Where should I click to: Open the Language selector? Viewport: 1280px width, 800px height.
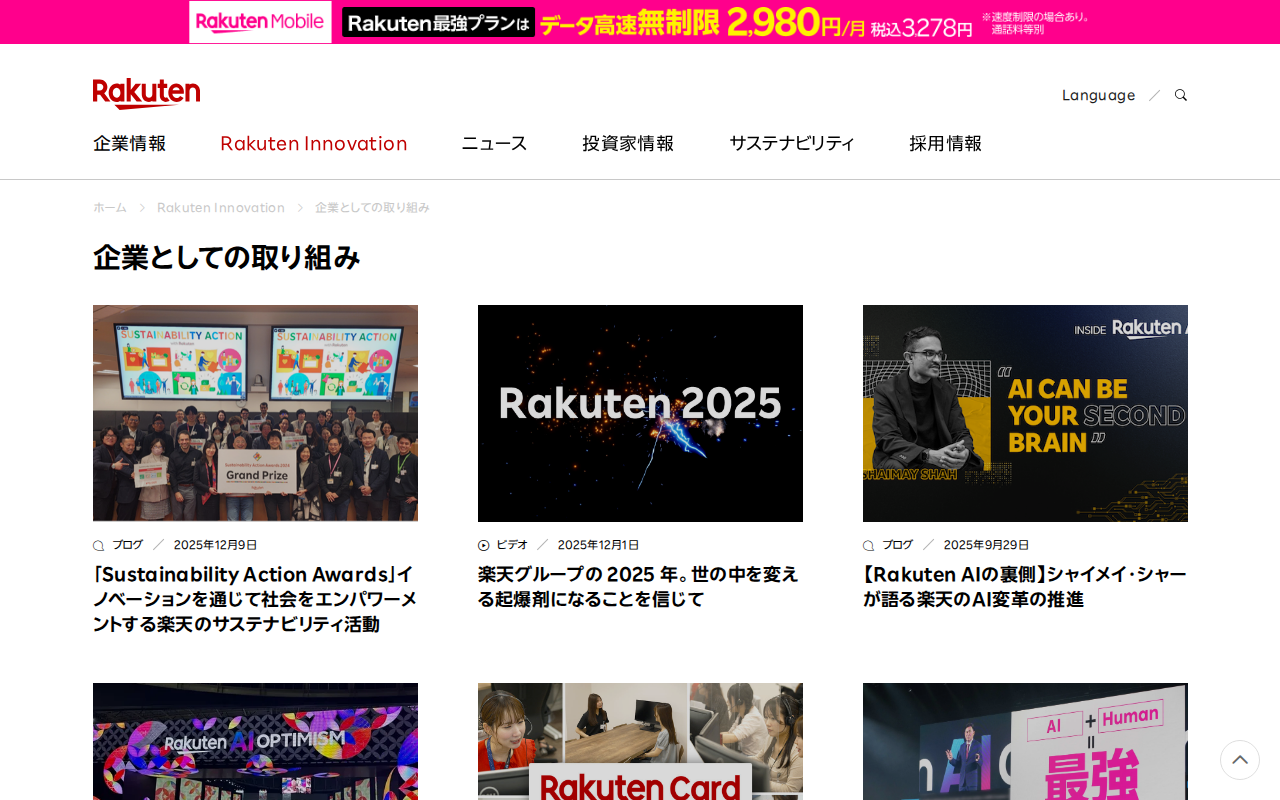(1098, 95)
